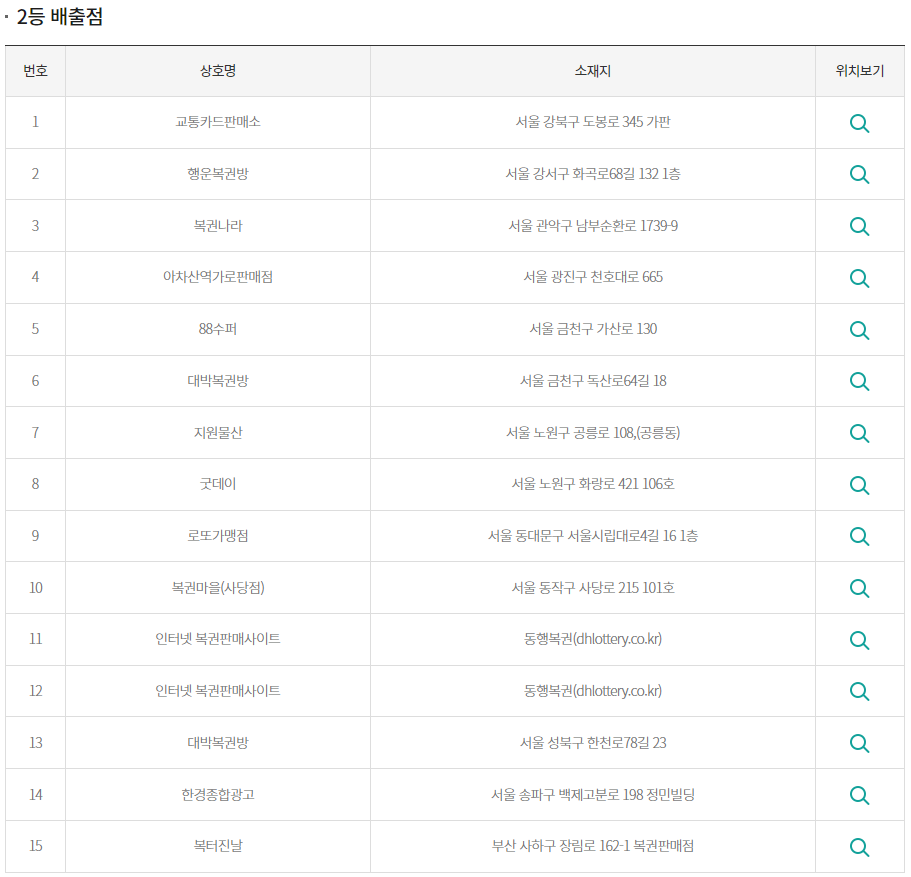Viewport: 911px width, 877px height.
Task: Show map for 한경종합광고
Action: coord(859,795)
